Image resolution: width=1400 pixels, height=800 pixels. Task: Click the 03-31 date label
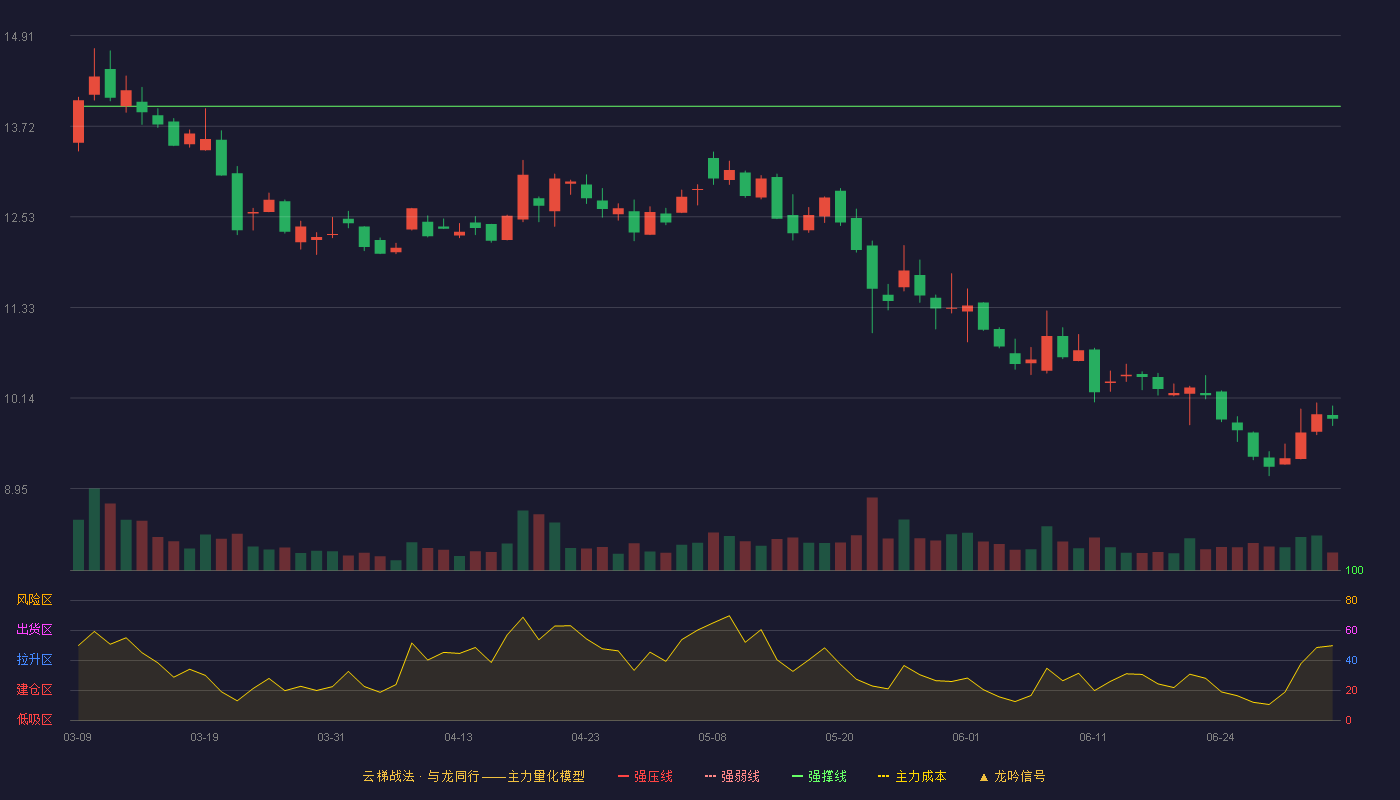tap(331, 737)
